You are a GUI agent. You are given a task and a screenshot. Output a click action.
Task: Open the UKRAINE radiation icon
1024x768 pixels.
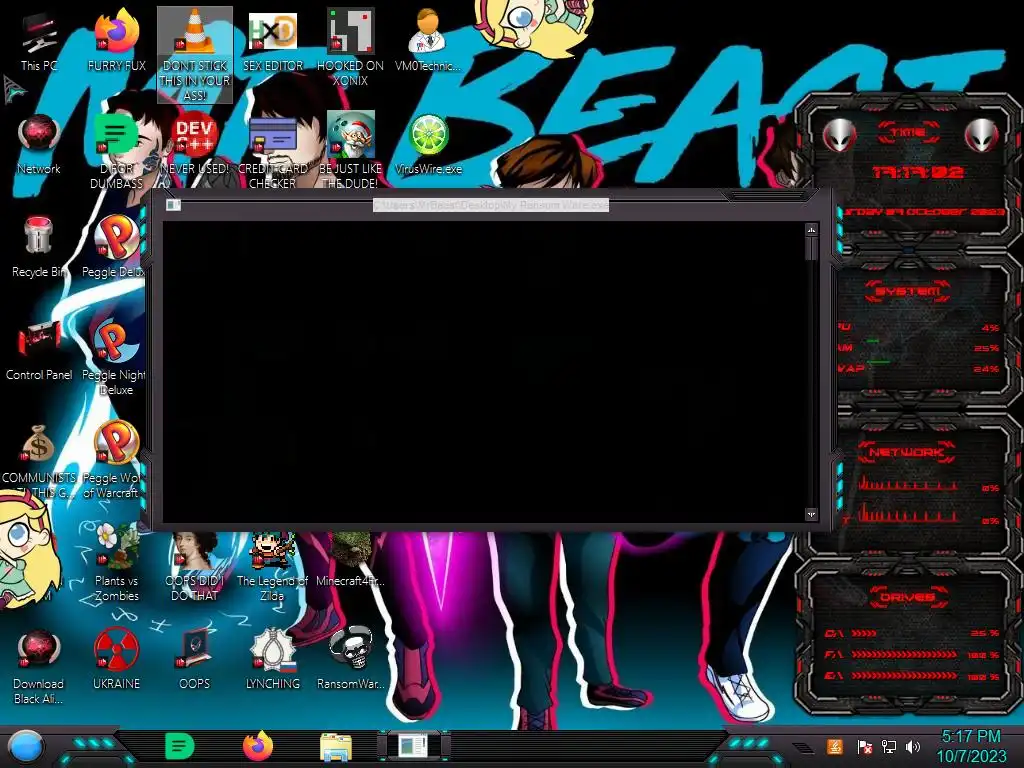point(116,660)
